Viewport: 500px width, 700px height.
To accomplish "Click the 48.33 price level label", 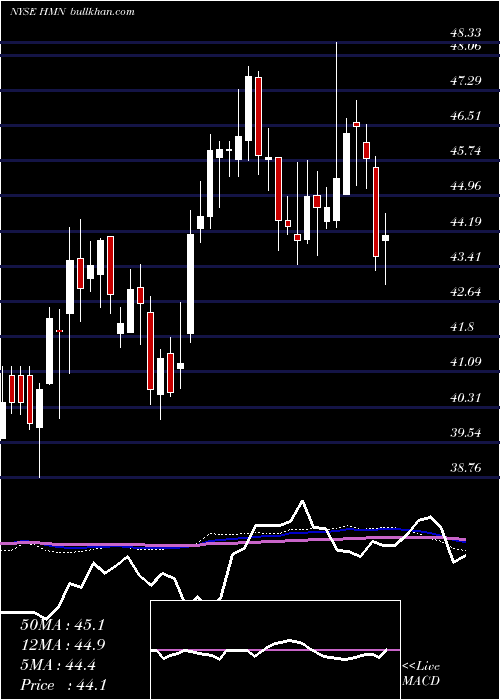I will [466, 33].
